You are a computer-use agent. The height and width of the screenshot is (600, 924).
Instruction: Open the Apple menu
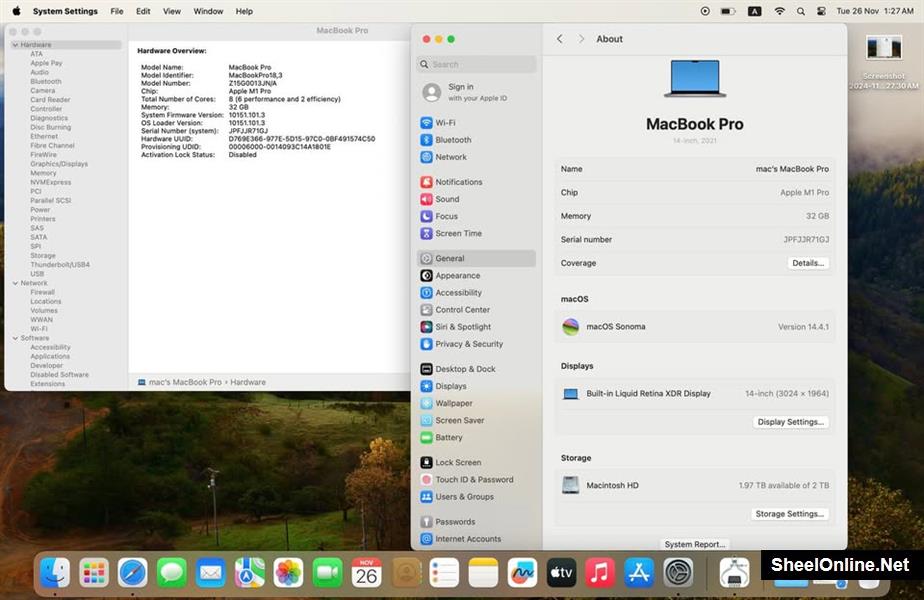click(x=16, y=11)
